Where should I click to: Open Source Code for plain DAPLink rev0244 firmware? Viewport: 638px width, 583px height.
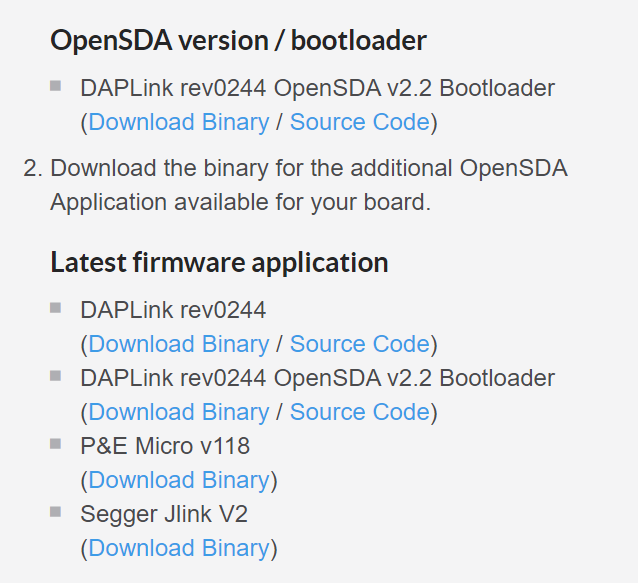[359, 344]
